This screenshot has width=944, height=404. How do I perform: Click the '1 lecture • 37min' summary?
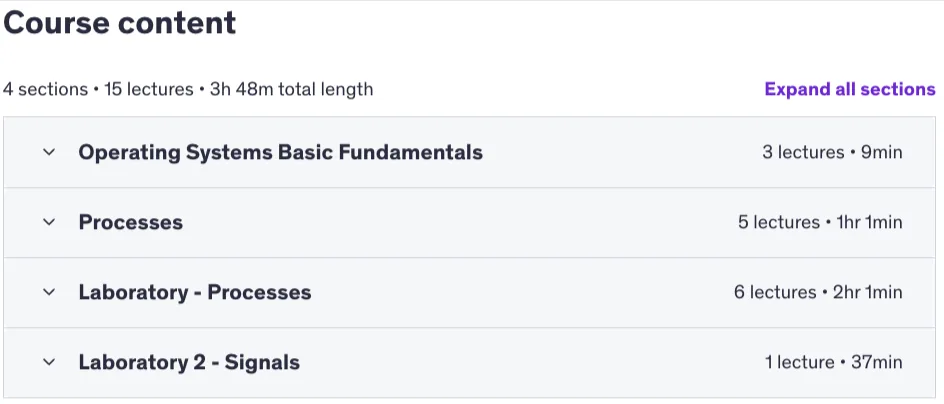pyautogui.click(x=834, y=362)
